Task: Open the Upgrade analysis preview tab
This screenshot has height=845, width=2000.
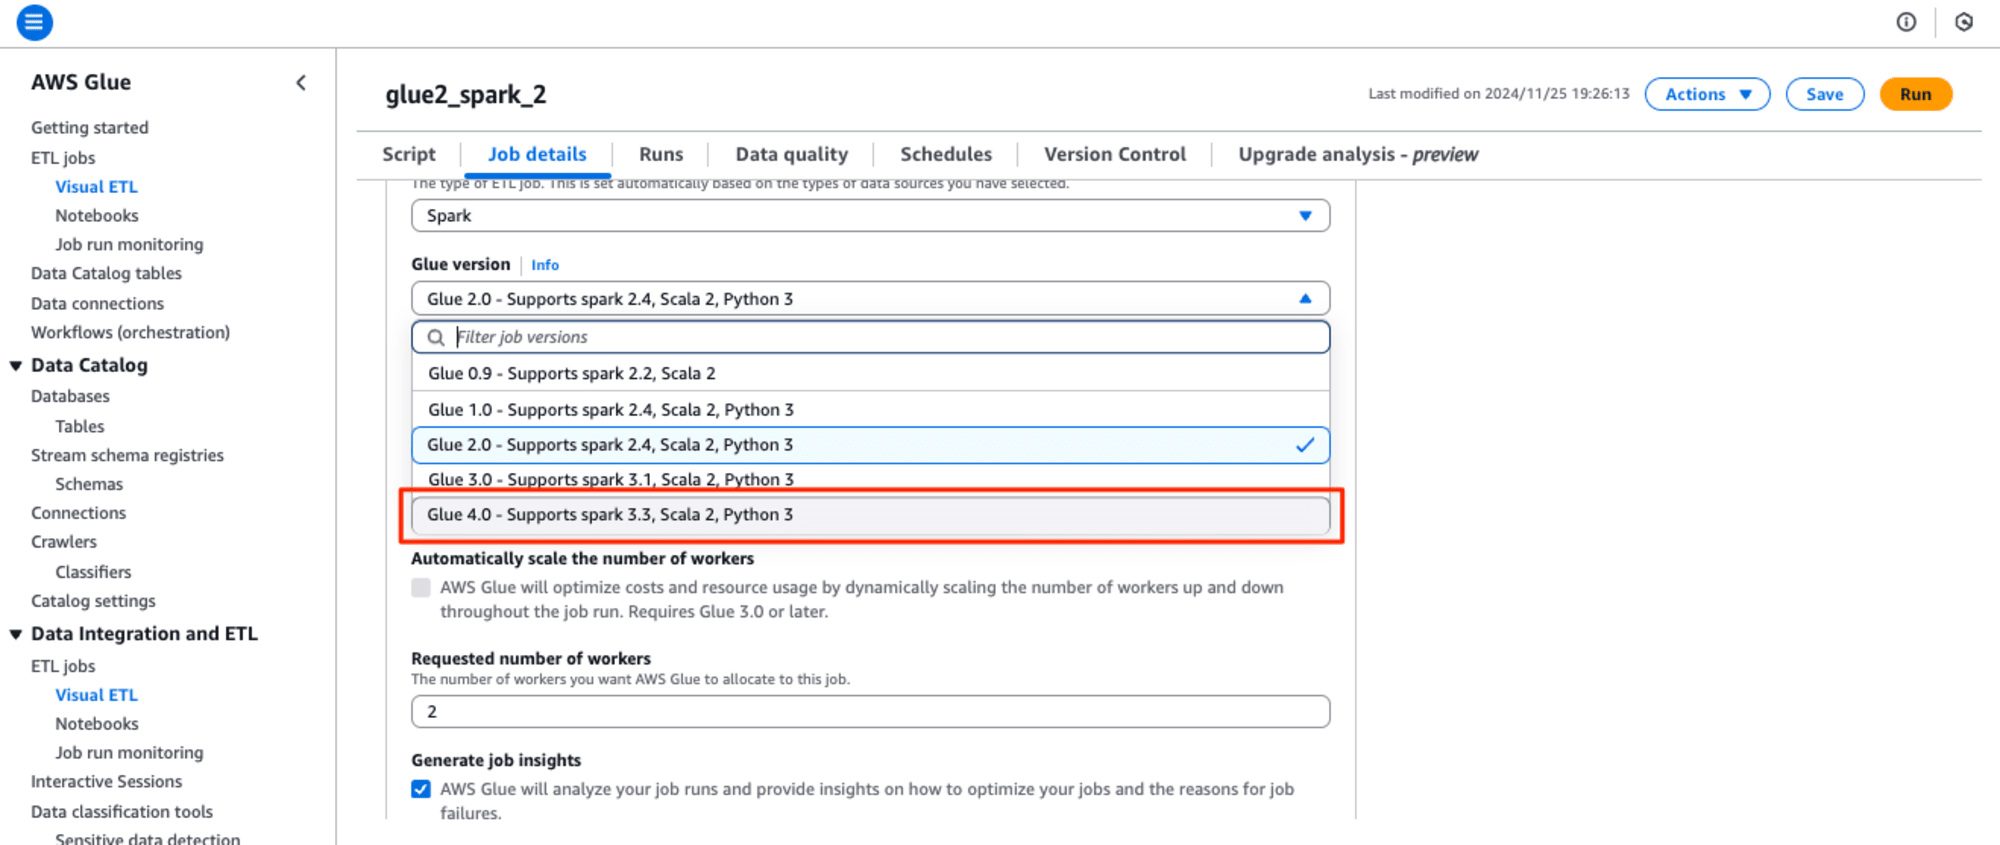Action: (x=1358, y=154)
